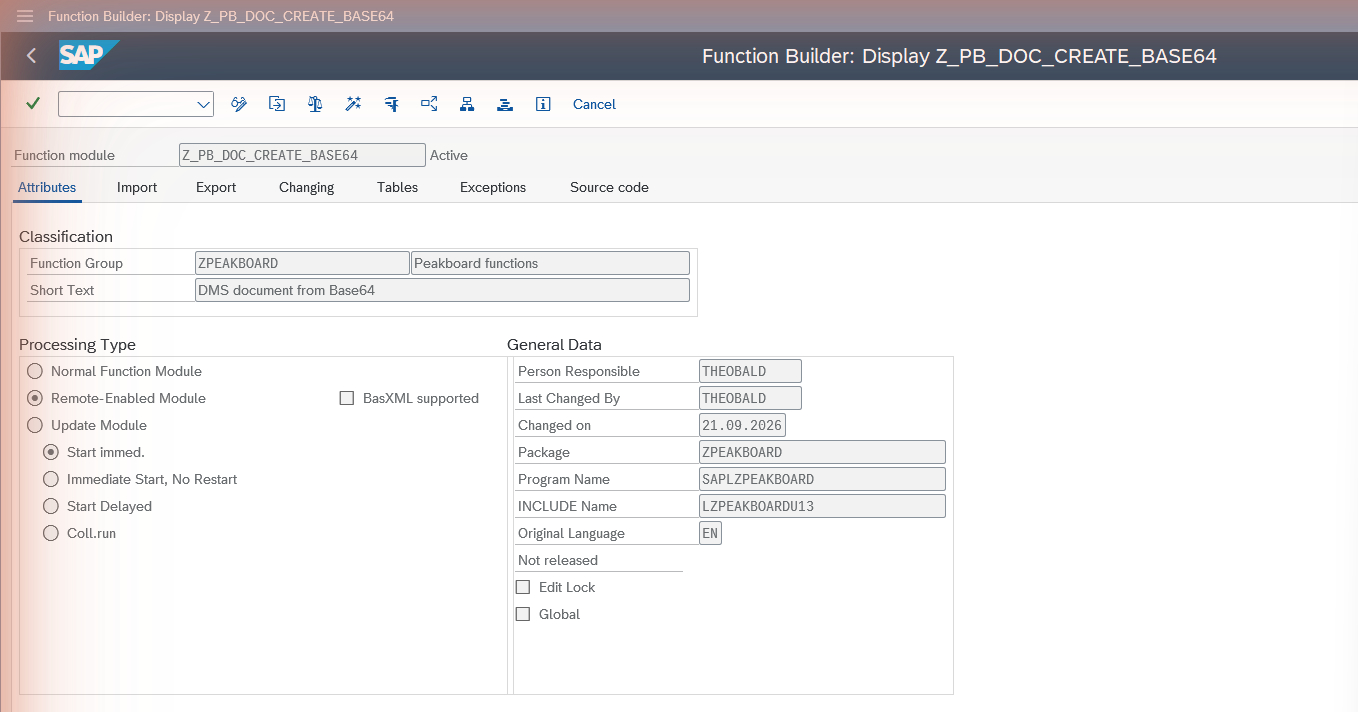Go back using the back arrow
This screenshot has height=712, width=1358.
31,56
